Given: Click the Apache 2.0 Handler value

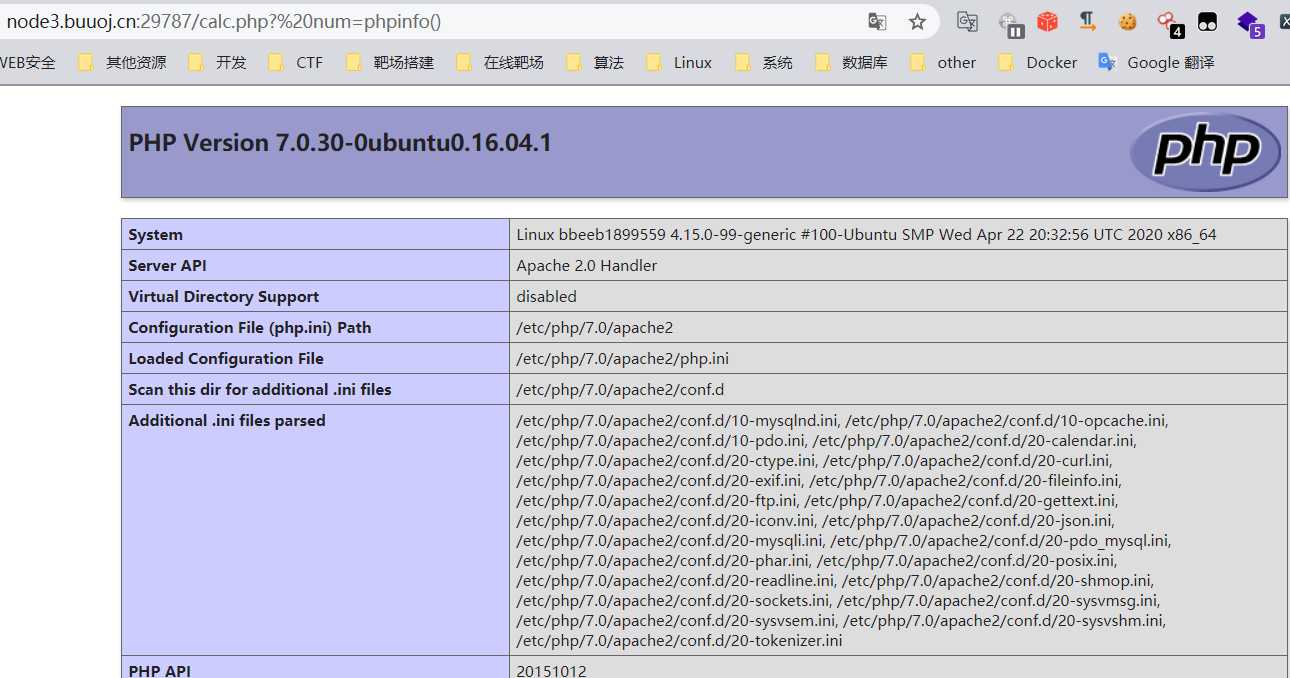Looking at the screenshot, I should (587, 266).
